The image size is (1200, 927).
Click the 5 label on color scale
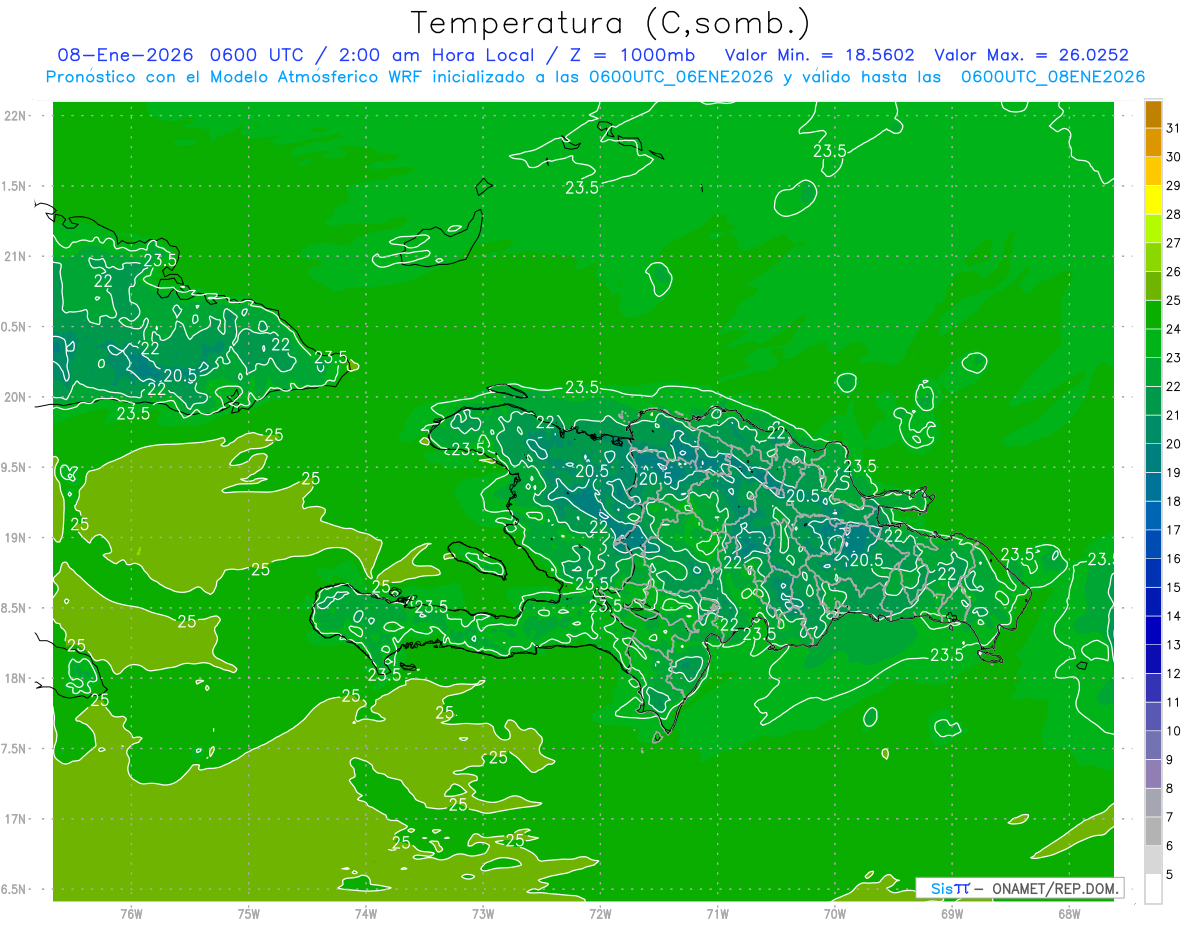coord(1171,875)
